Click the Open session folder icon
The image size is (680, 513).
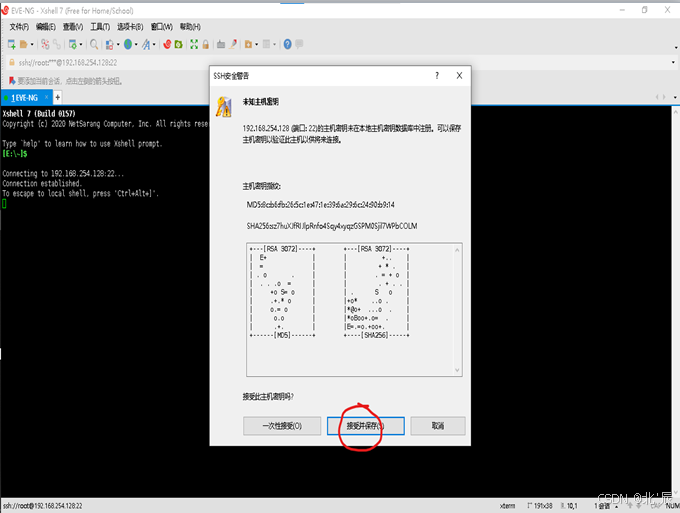click(24, 44)
